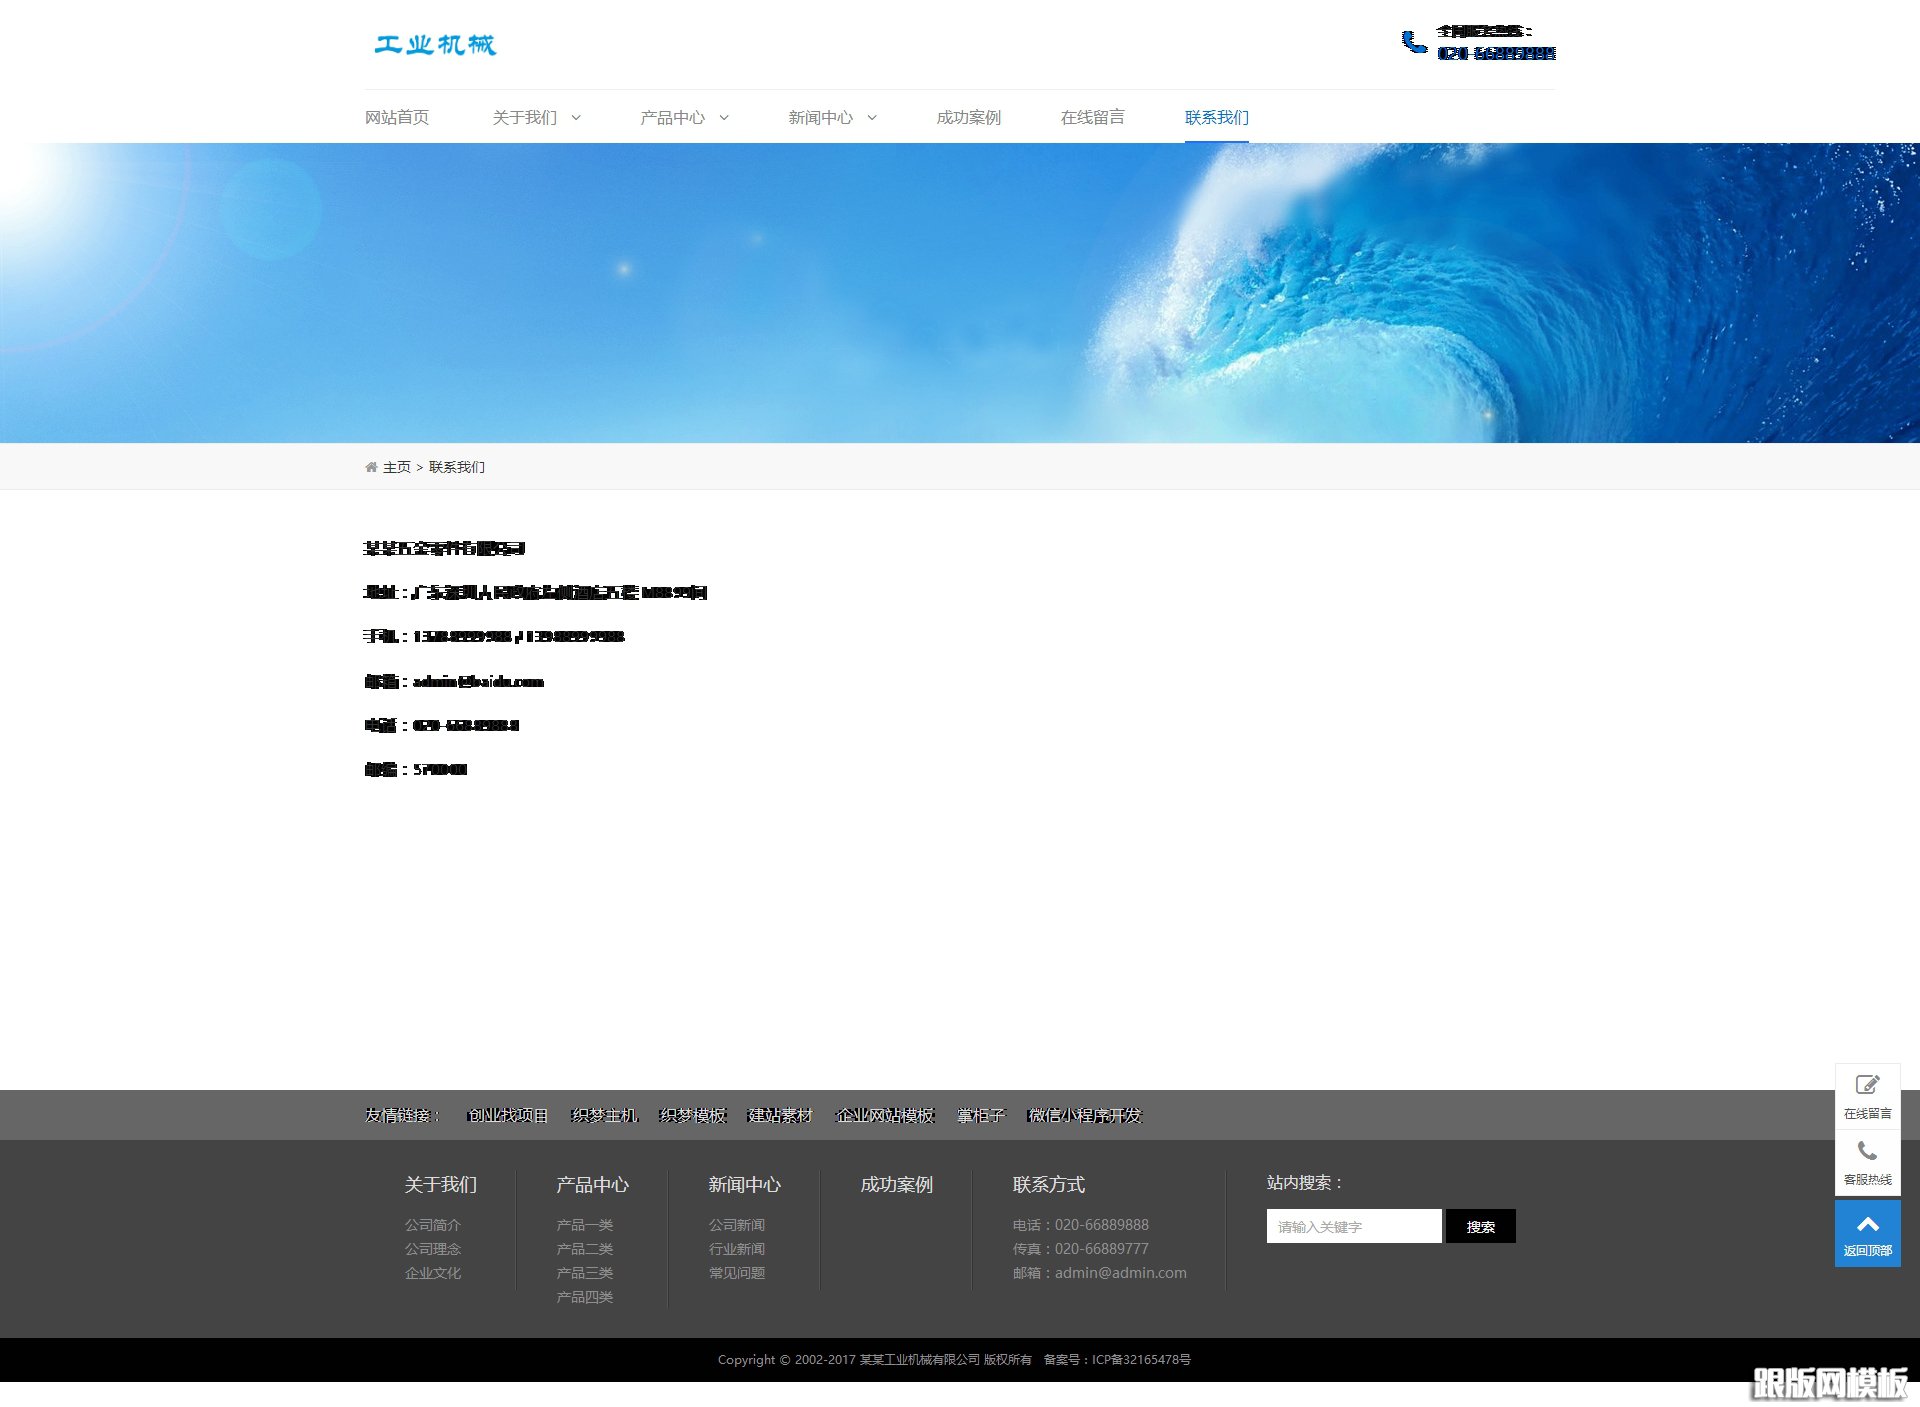Viewport: 1920px width, 1407px height.
Task: Expand the 新闻中心 dropdown arrow
Action: coord(872,118)
